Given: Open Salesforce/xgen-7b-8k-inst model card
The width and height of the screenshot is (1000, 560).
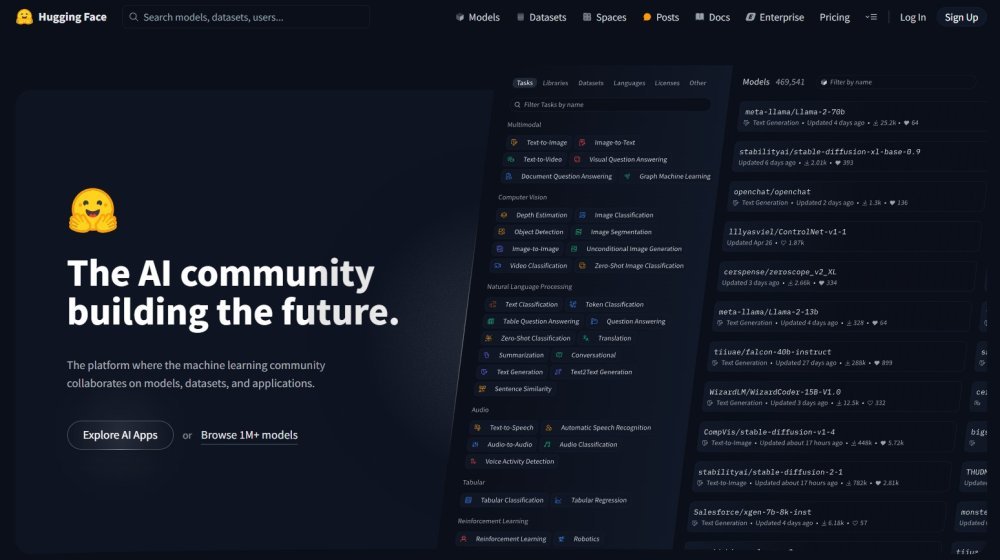Looking at the screenshot, I should 818,517.
